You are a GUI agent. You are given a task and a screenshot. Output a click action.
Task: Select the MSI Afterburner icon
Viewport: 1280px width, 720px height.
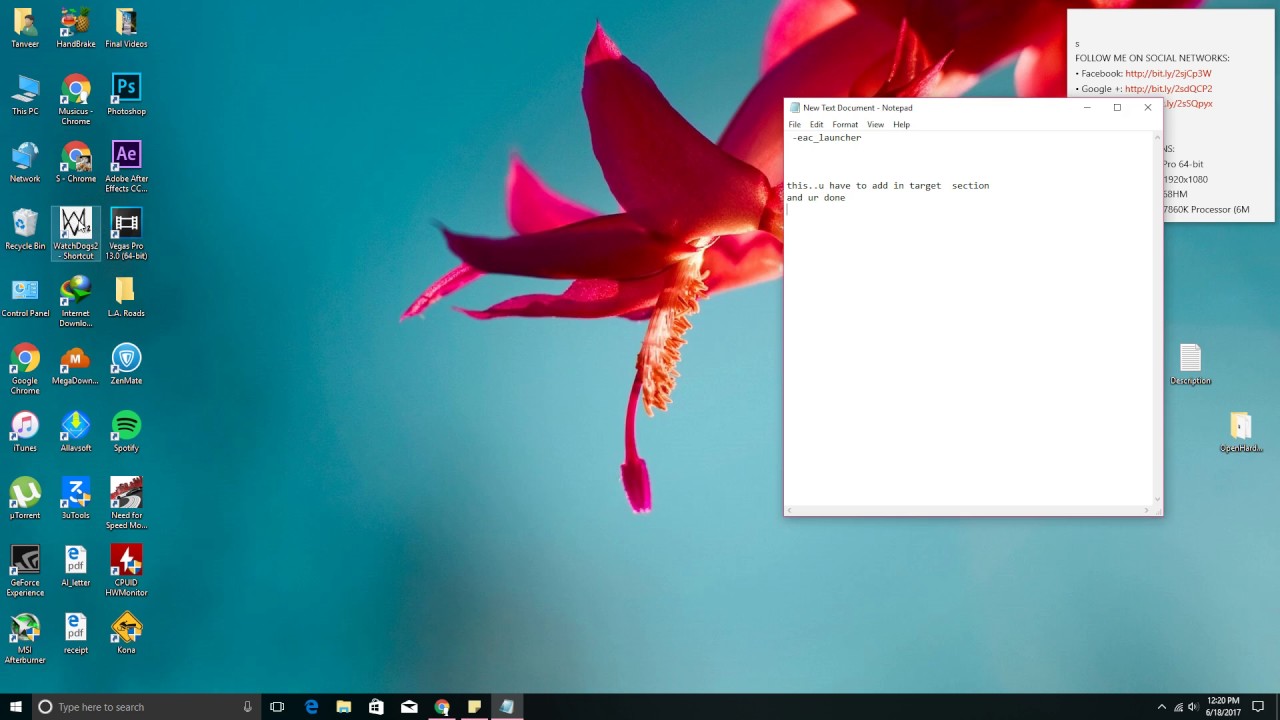click(25, 638)
